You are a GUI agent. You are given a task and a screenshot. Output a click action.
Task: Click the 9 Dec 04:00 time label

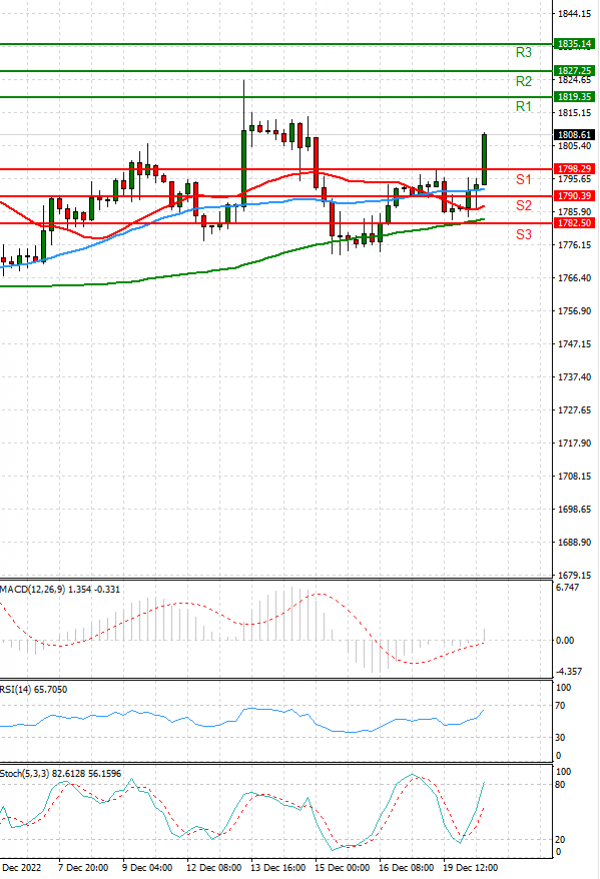147,868
